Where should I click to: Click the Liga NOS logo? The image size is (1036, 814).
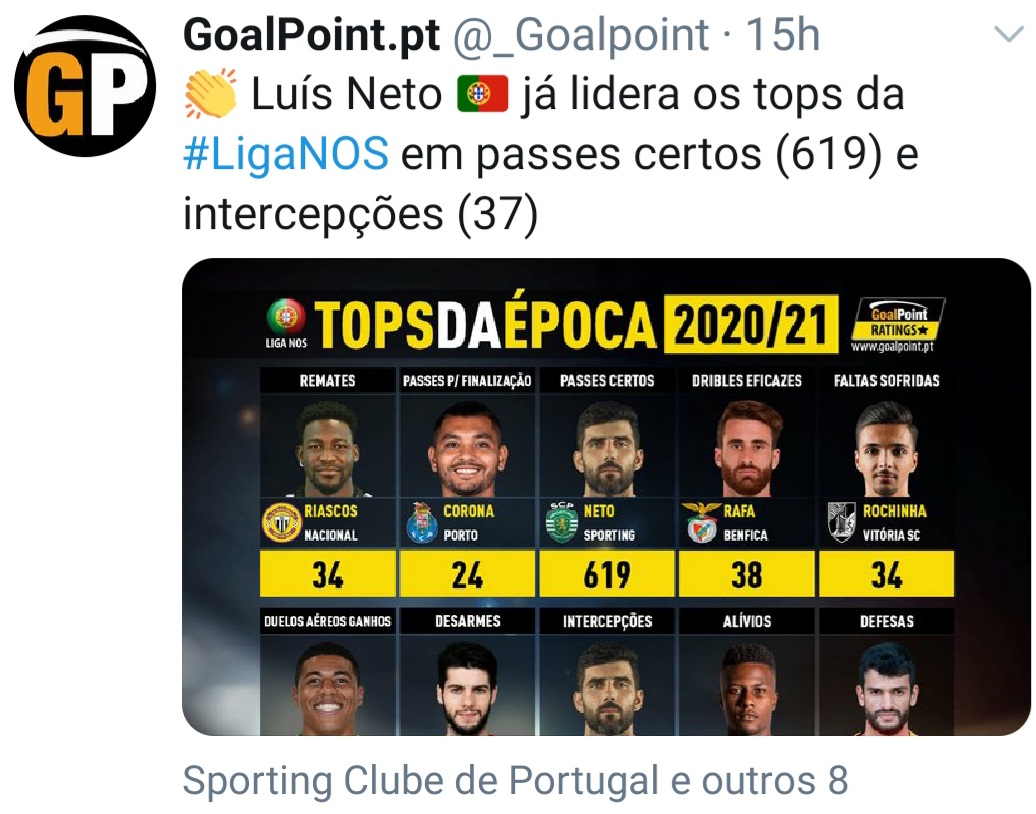286,323
